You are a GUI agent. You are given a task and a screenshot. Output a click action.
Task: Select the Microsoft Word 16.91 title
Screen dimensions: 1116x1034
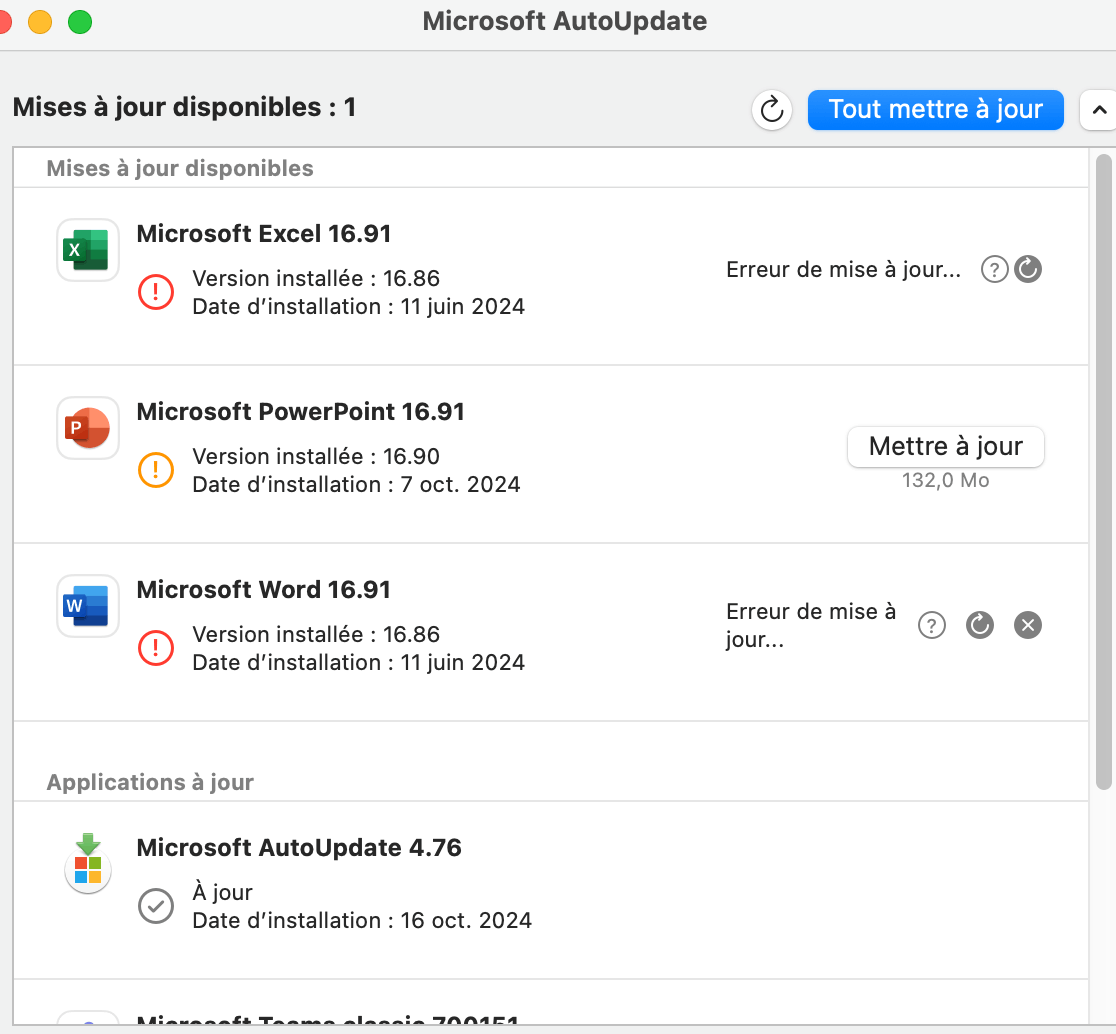(263, 589)
